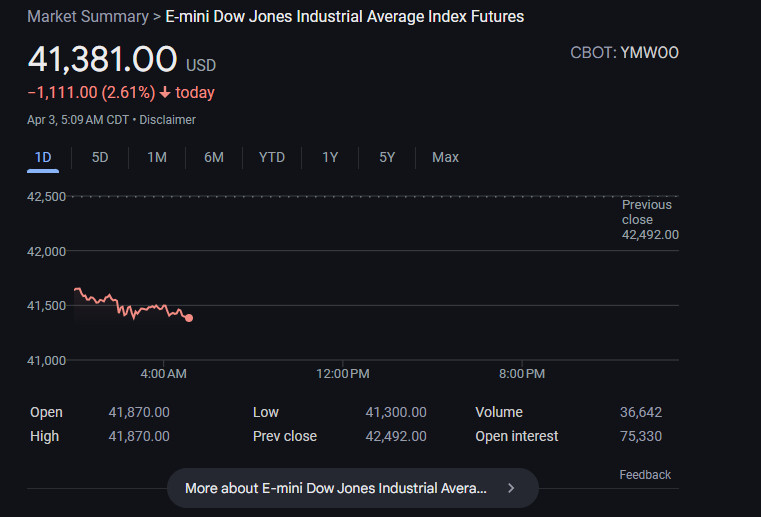The width and height of the screenshot is (761, 517).
Task: Click the Volume value 36,642
Action: tap(641, 412)
